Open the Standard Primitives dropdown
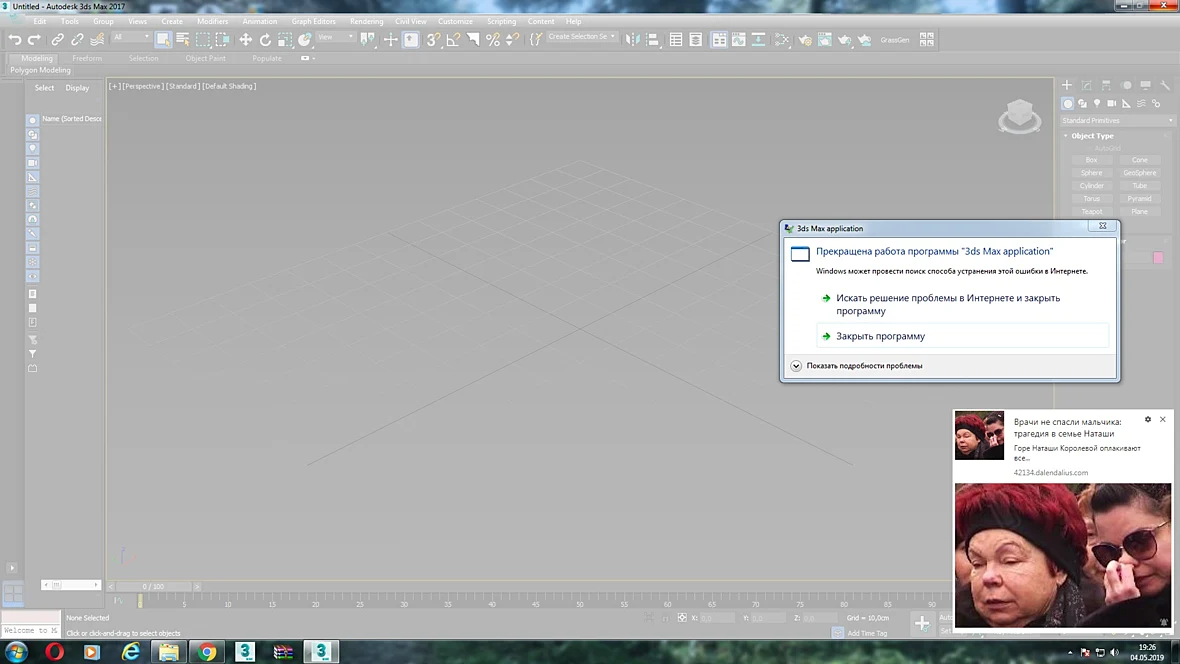The width and height of the screenshot is (1180, 664). (1117, 120)
